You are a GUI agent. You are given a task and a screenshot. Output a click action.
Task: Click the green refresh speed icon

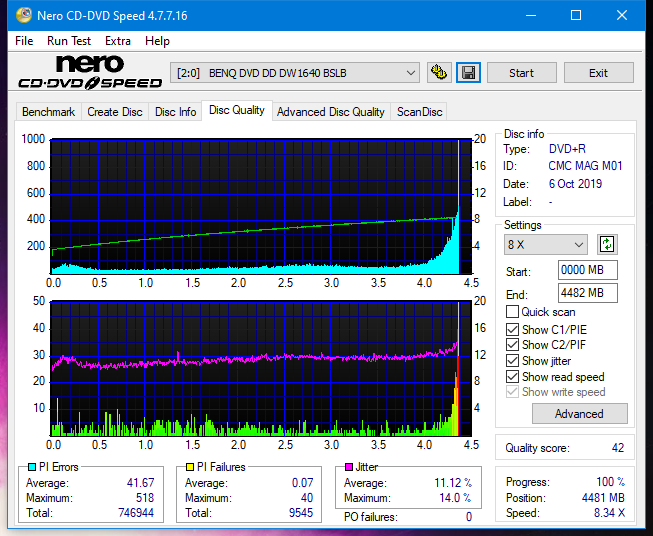[607, 244]
